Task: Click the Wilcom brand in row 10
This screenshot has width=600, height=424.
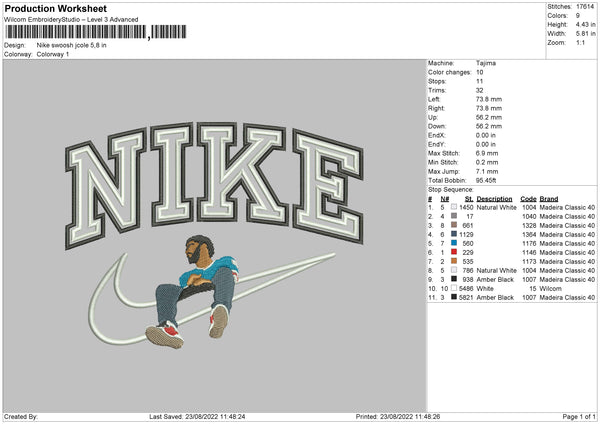Action: pyautogui.click(x=551, y=289)
